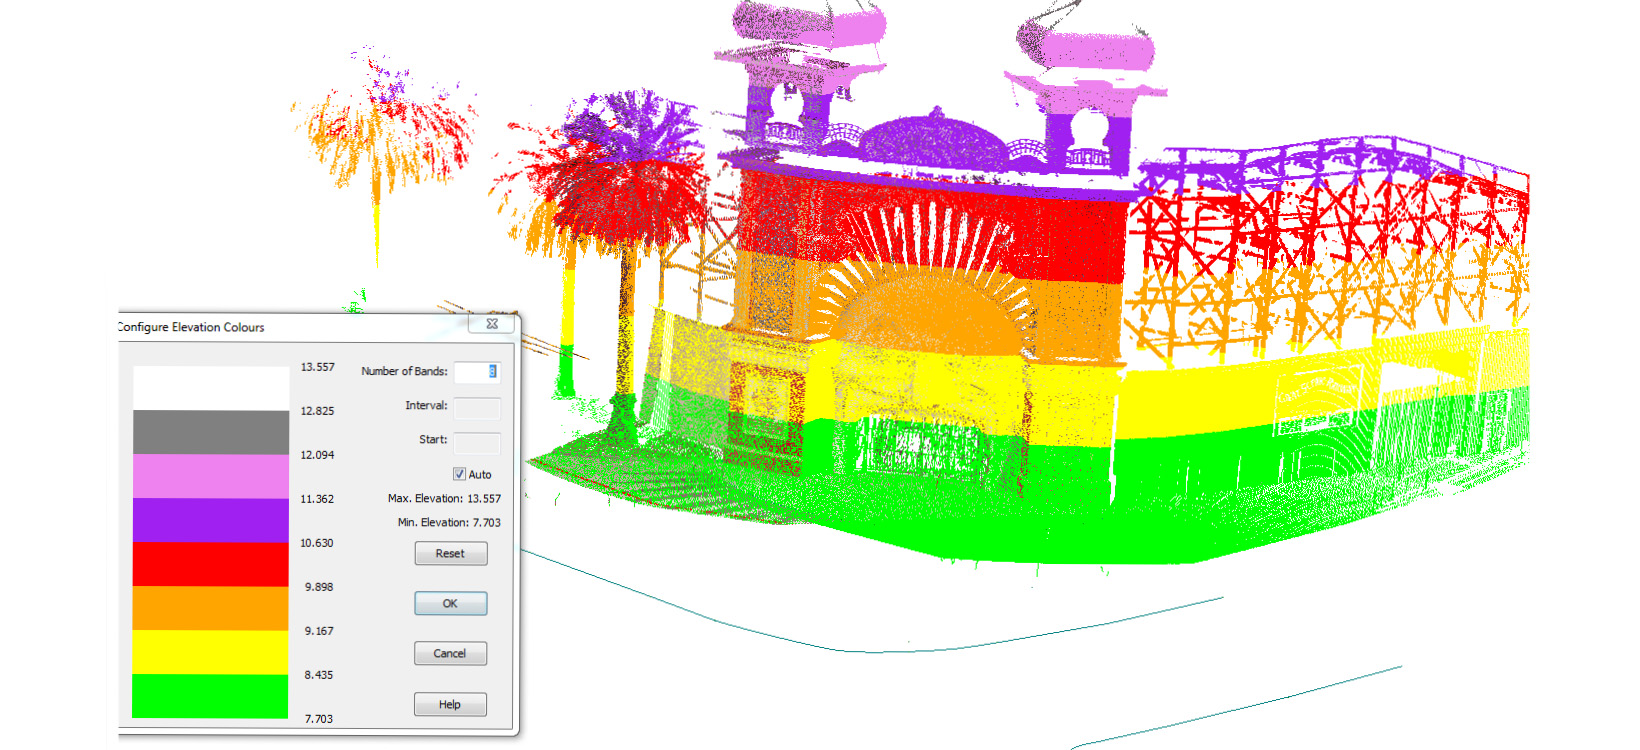Choose the purple elevation colour band
The image size is (1640, 750).
click(x=211, y=520)
